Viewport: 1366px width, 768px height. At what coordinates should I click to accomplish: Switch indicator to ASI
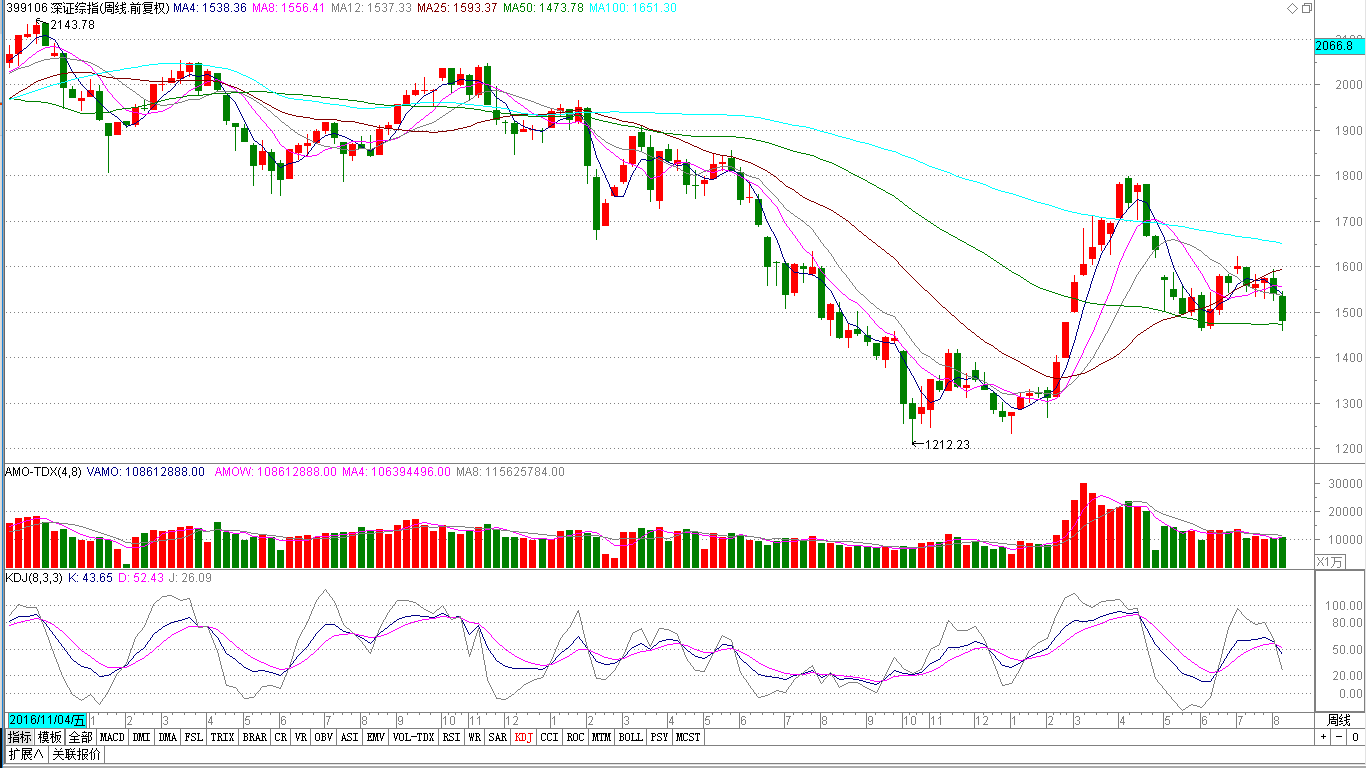349,737
